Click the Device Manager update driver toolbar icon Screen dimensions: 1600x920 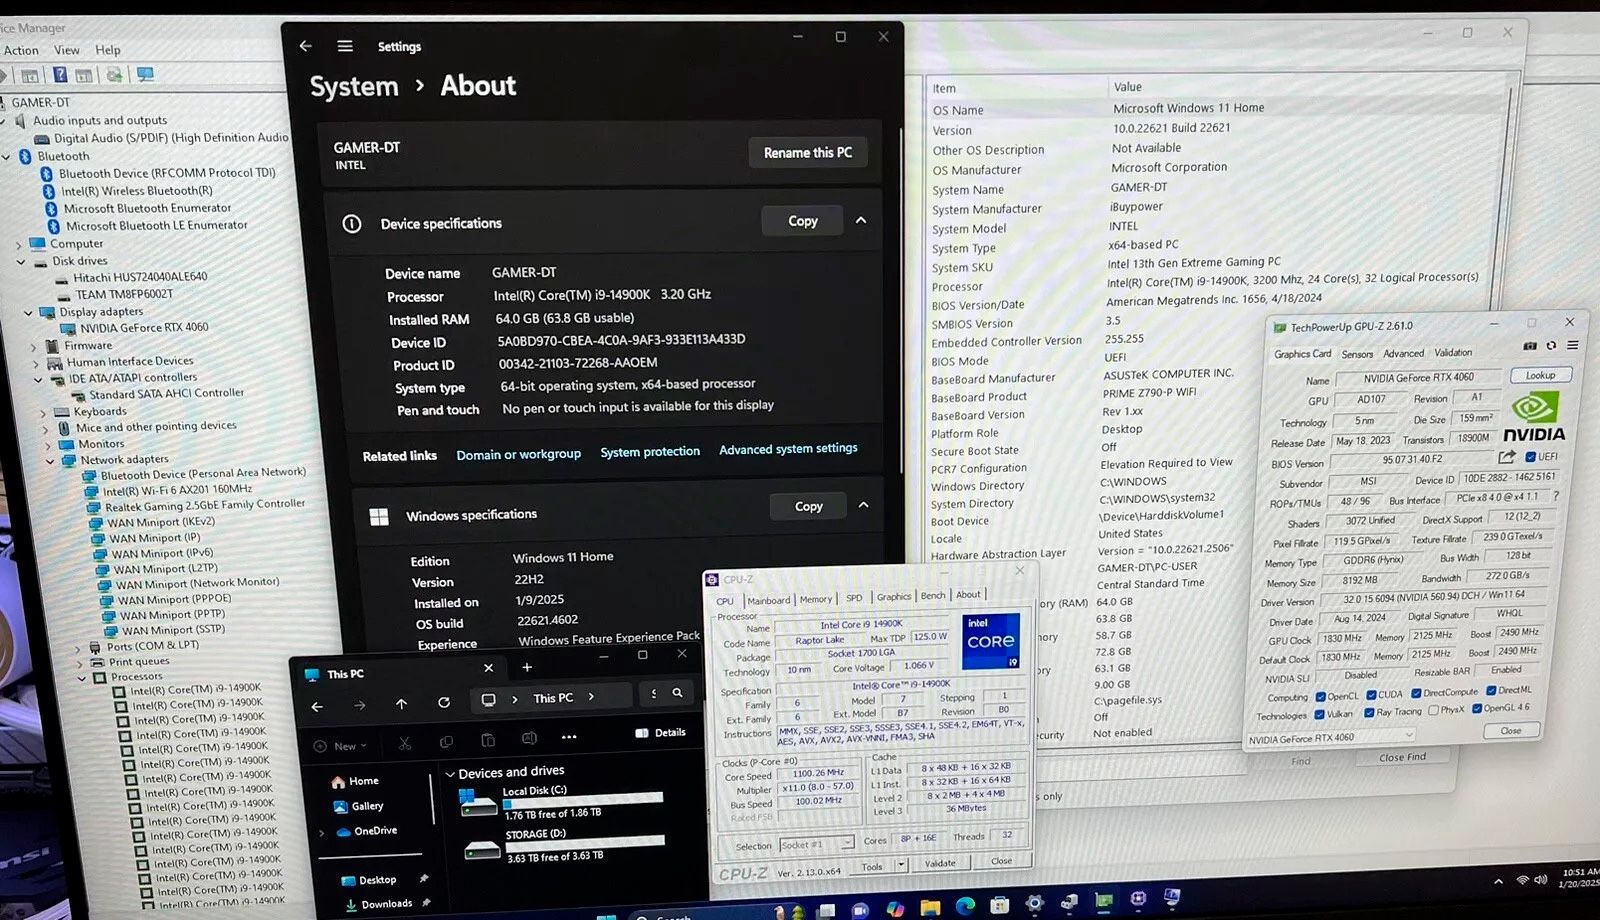coord(115,75)
